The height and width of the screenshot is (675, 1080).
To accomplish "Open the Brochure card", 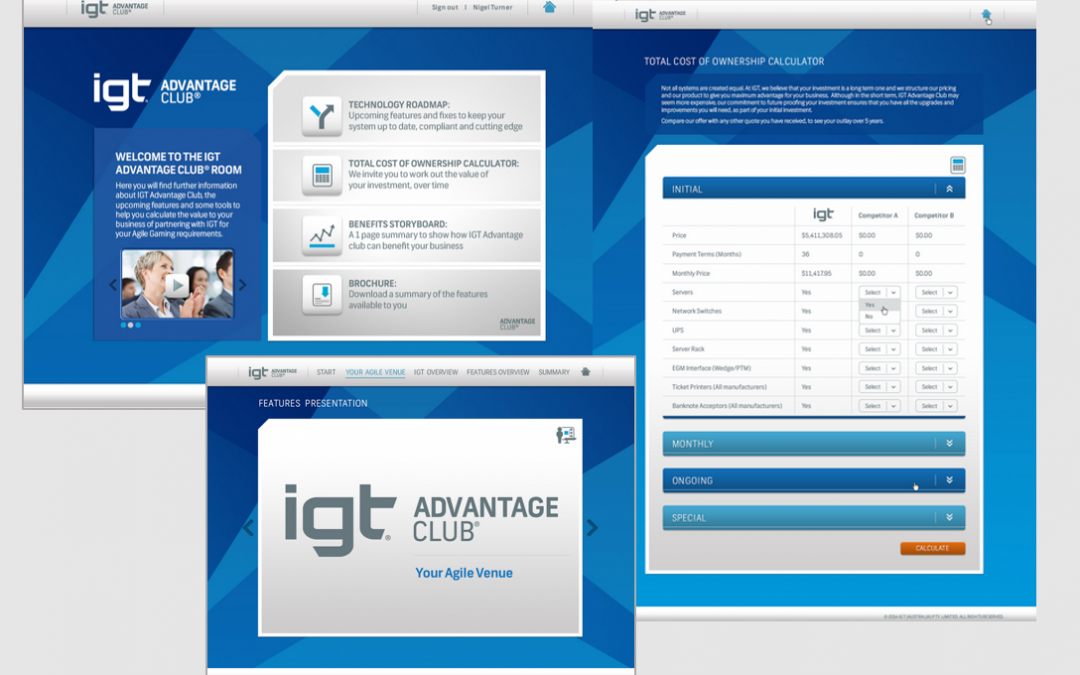I will (x=406, y=302).
